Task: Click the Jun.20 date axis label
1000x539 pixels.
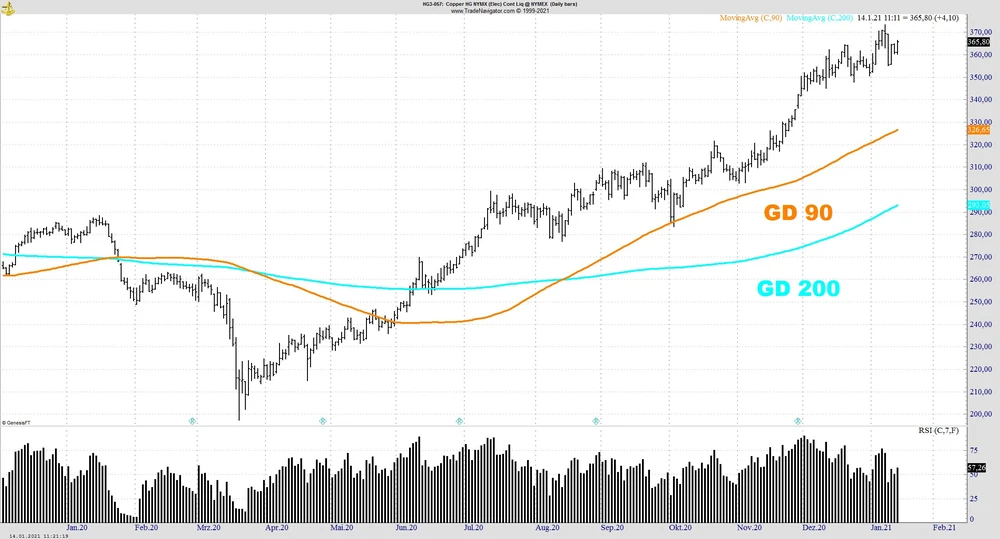Action: pyautogui.click(x=406, y=527)
